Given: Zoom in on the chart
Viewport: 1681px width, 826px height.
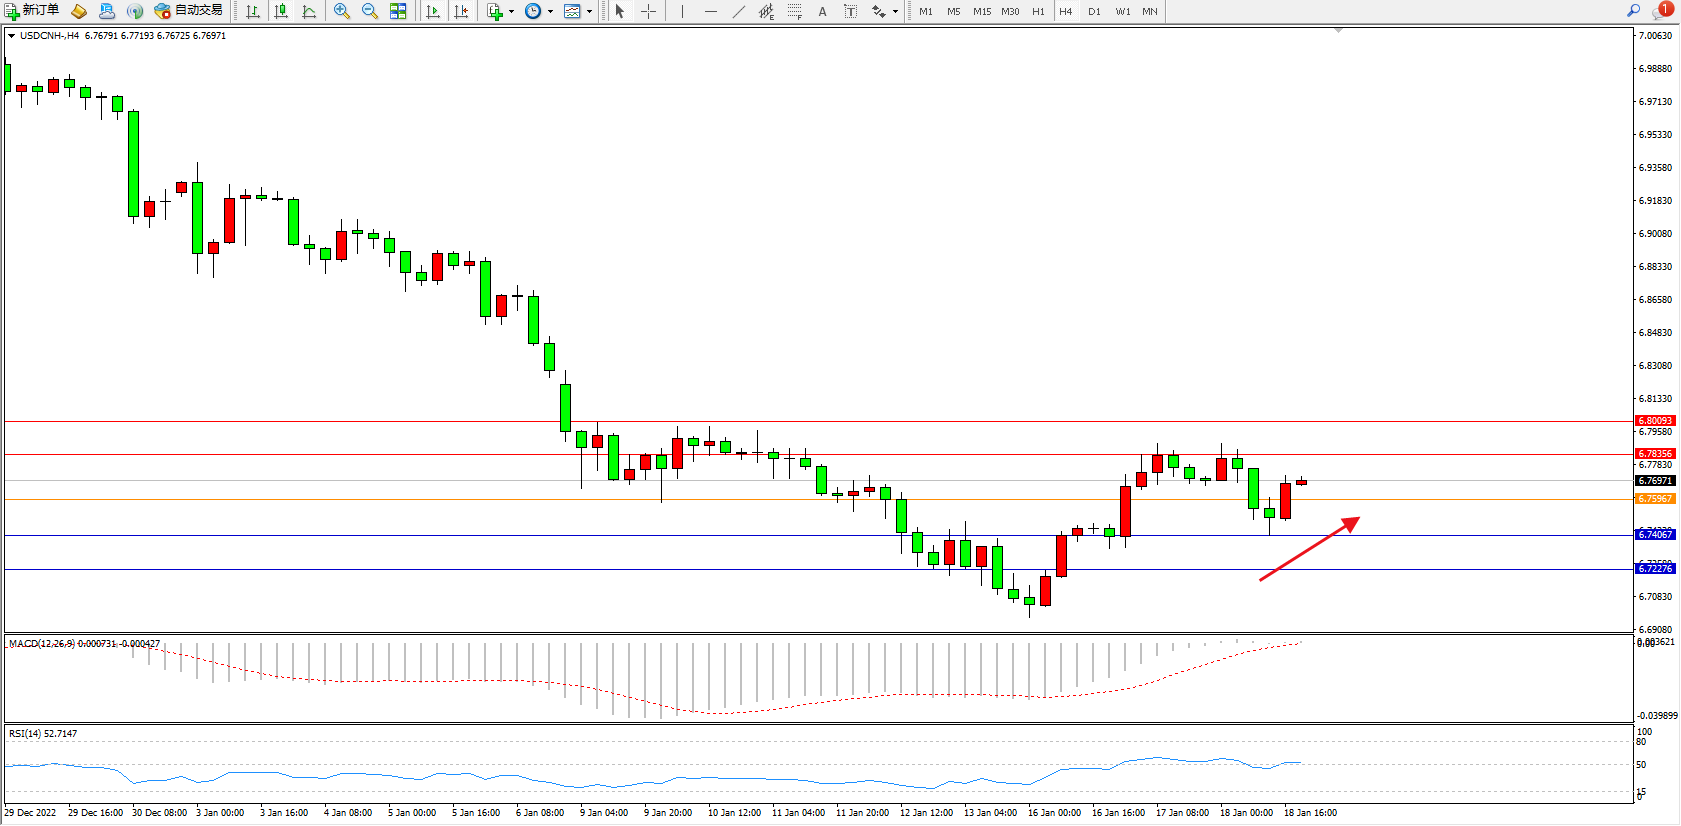Looking at the screenshot, I should [x=342, y=11].
